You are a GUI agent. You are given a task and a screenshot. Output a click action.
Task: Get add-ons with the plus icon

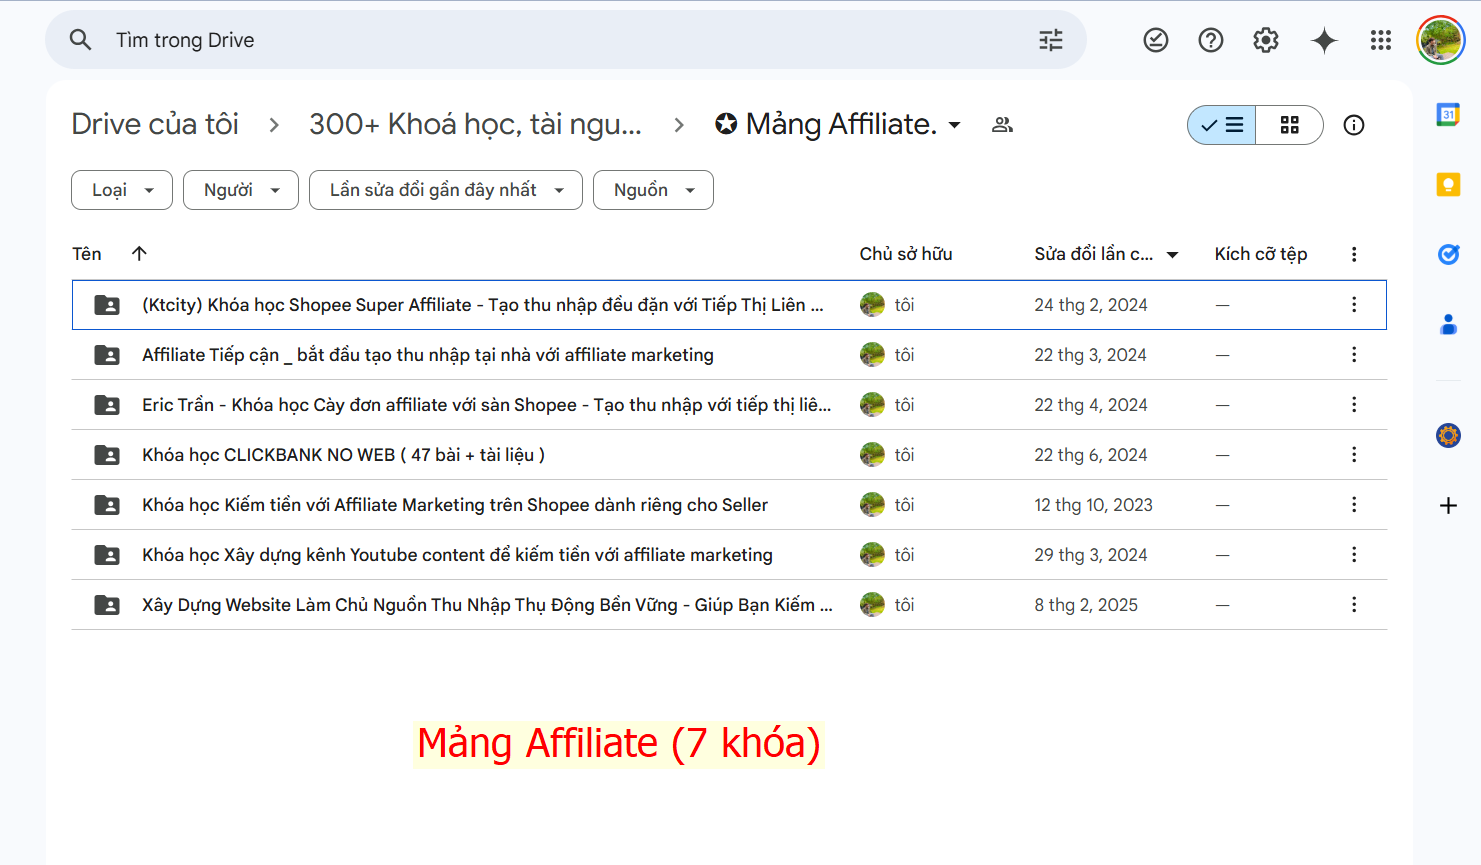pos(1448,505)
